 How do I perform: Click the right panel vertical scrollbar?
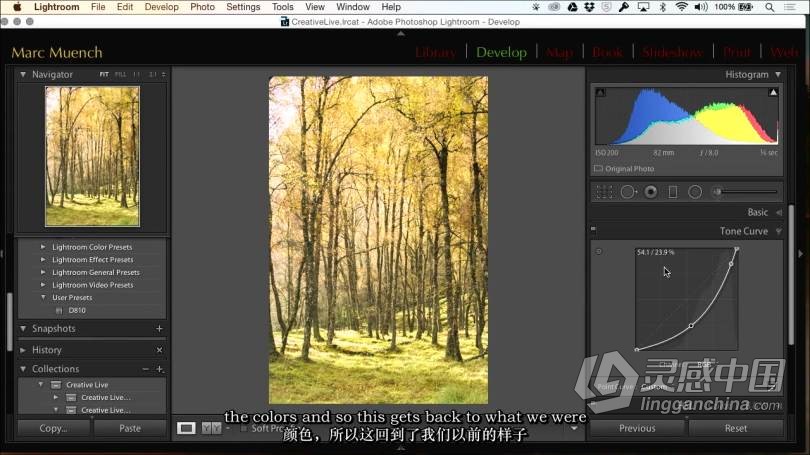791,274
